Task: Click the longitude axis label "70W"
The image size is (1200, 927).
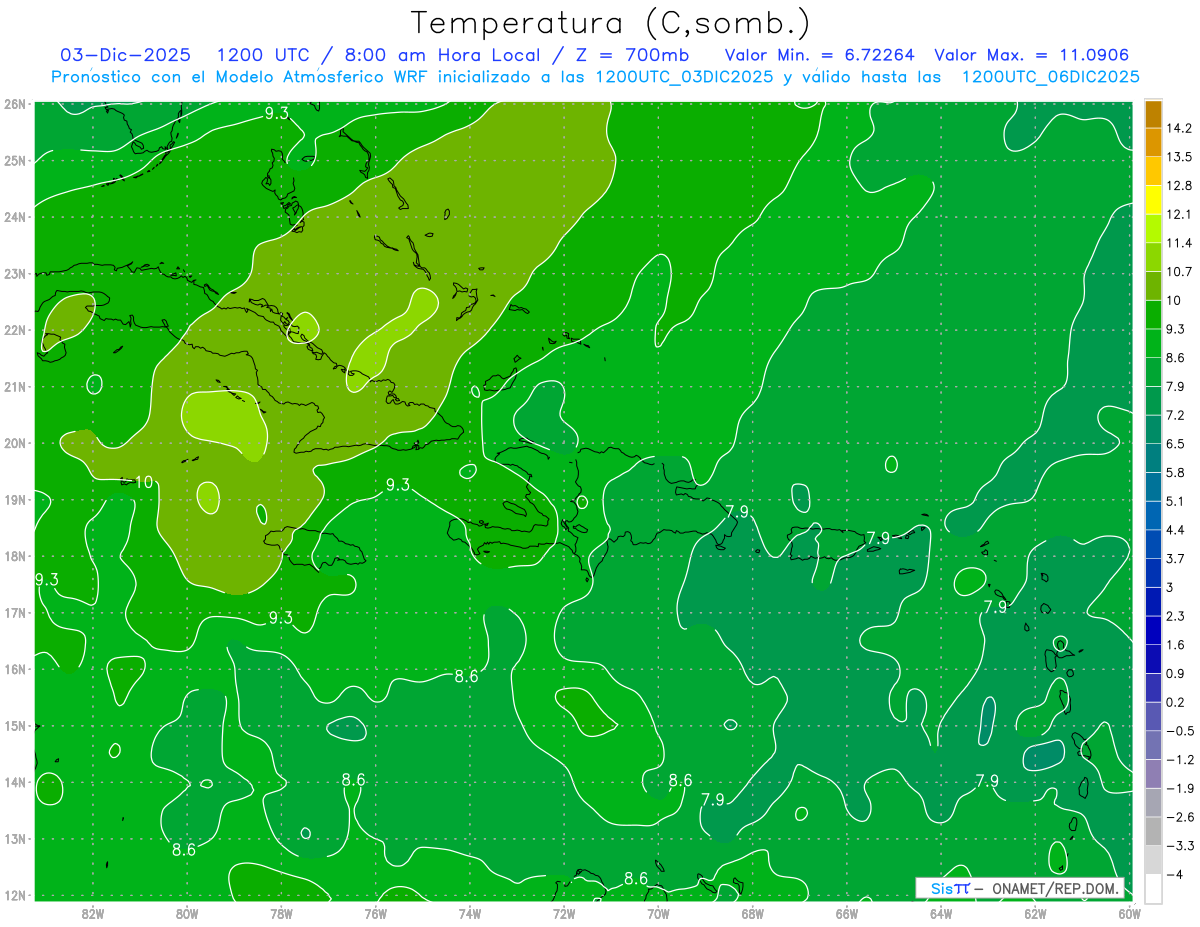Action: [658, 914]
